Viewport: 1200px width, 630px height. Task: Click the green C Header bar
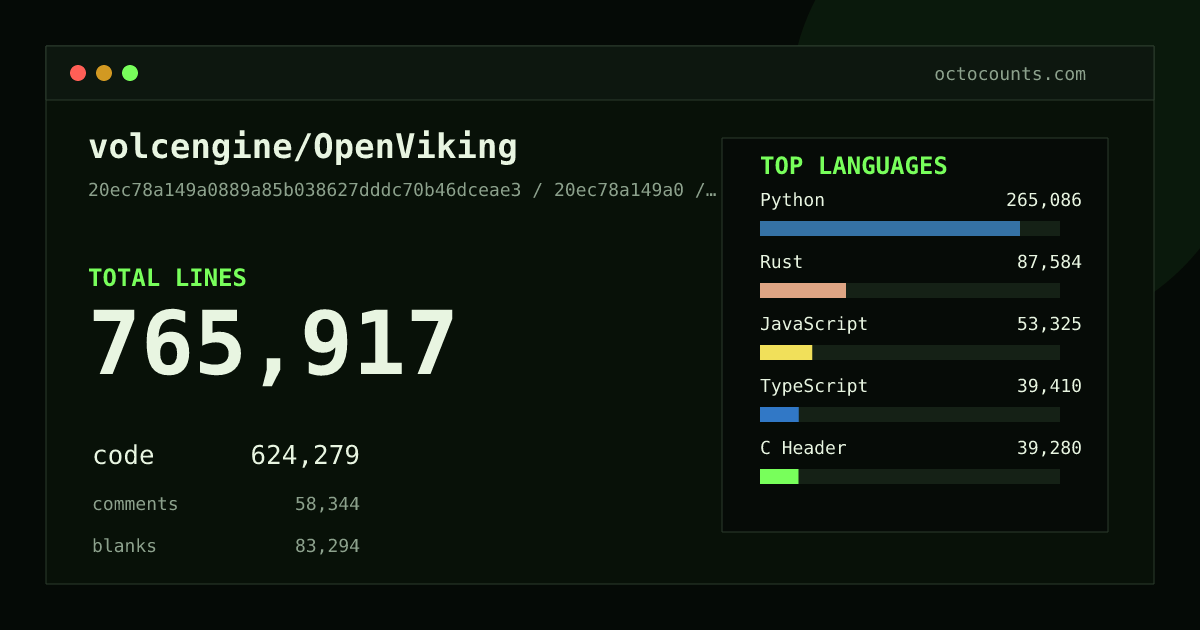[x=779, y=476]
